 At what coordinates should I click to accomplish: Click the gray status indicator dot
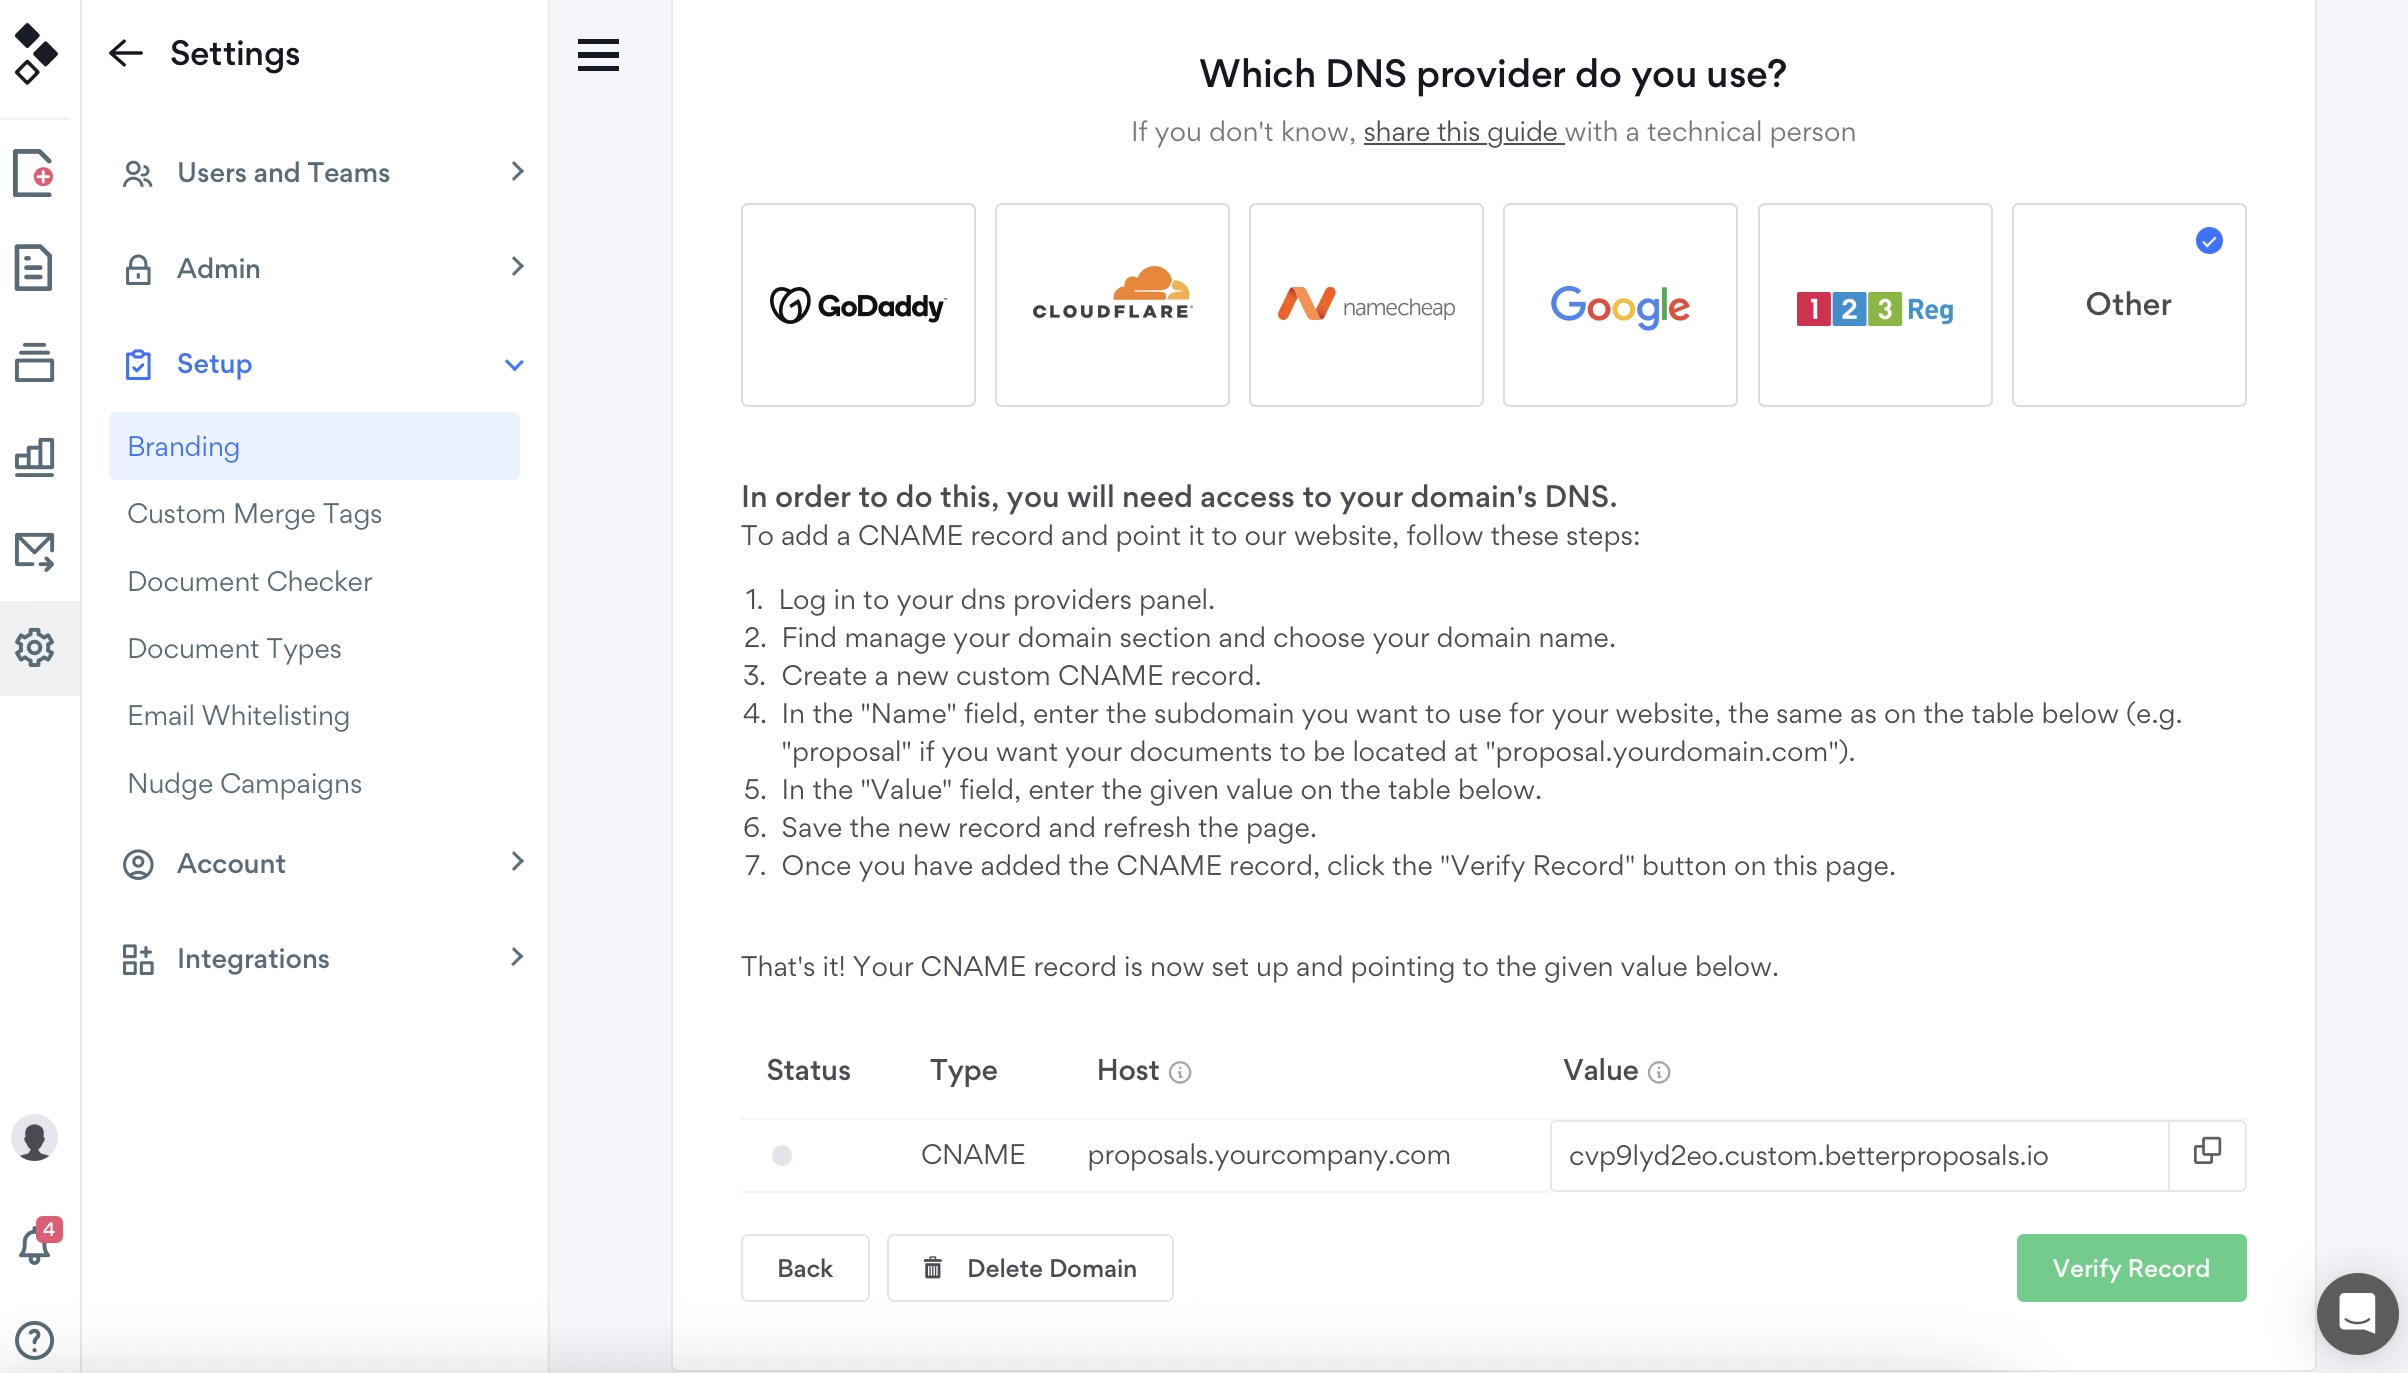tap(782, 1156)
